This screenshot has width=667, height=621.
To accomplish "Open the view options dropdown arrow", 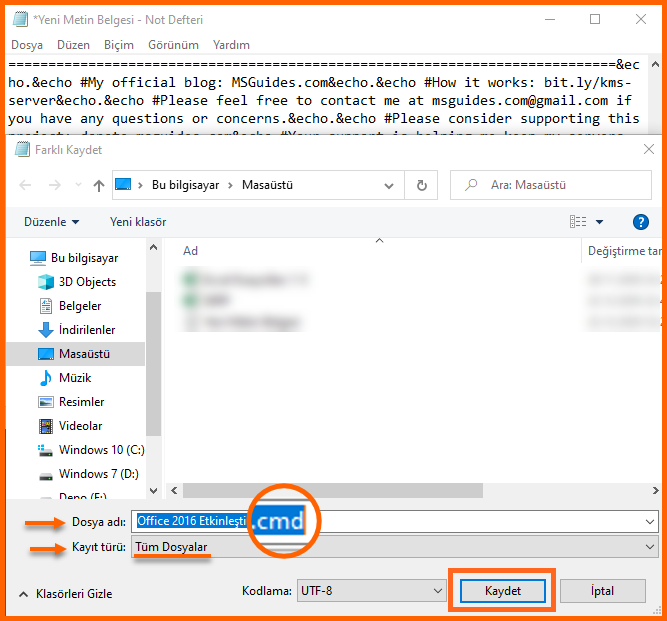I will (599, 222).
